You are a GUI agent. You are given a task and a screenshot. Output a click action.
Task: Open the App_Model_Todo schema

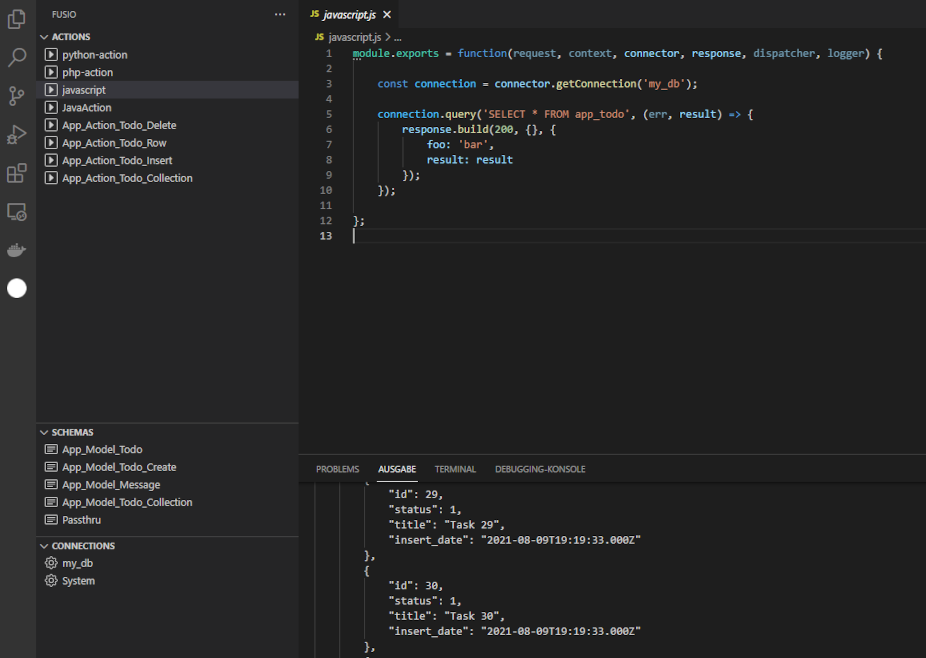coord(102,450)
